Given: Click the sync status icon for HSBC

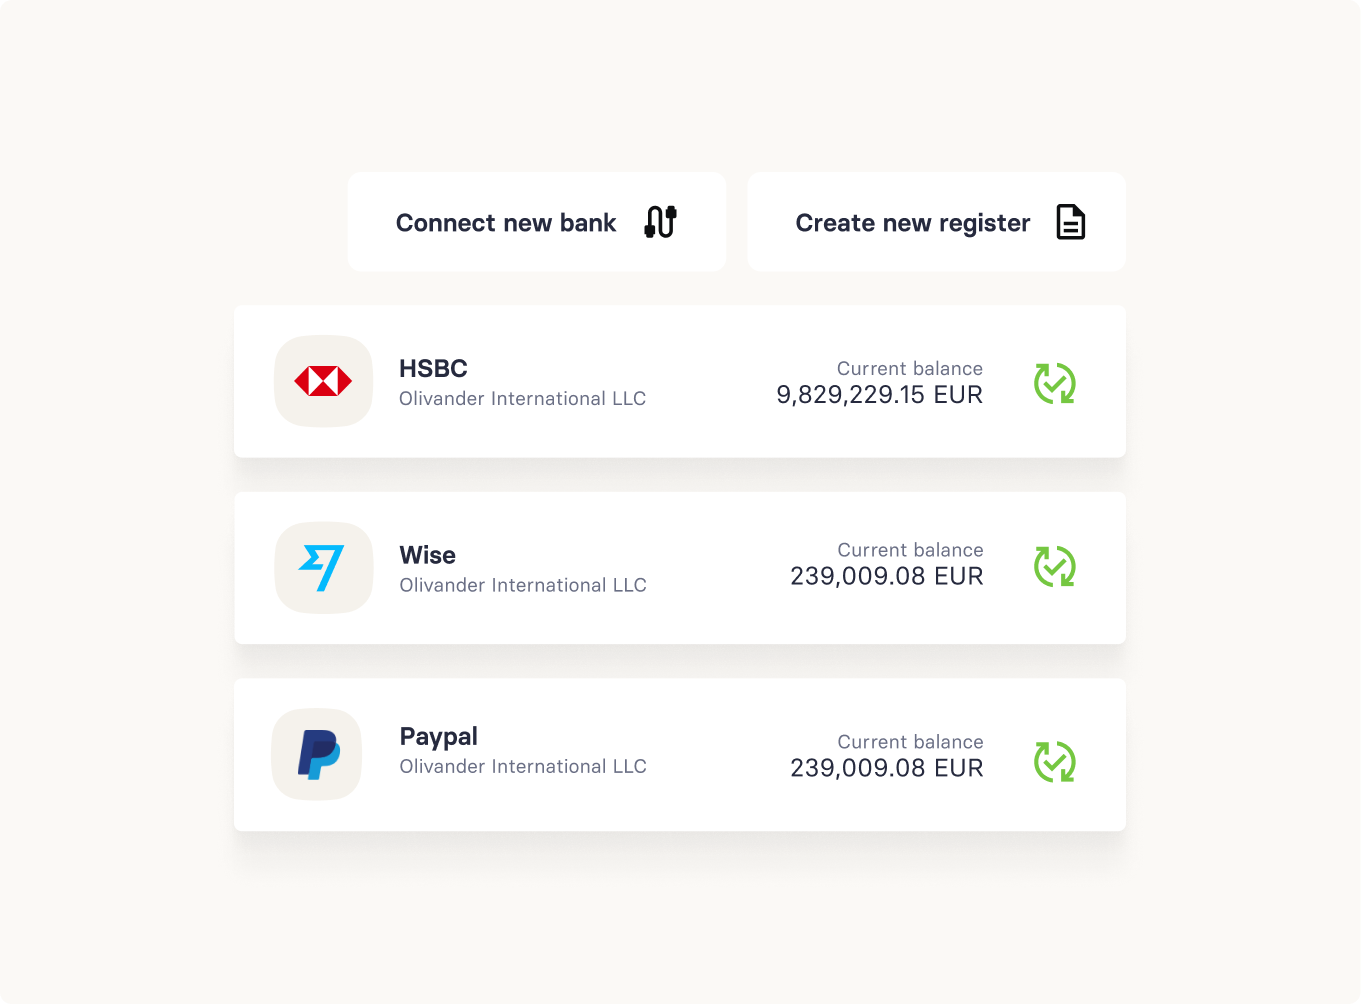Looking at the screenshot, I should click(1054, 383).
